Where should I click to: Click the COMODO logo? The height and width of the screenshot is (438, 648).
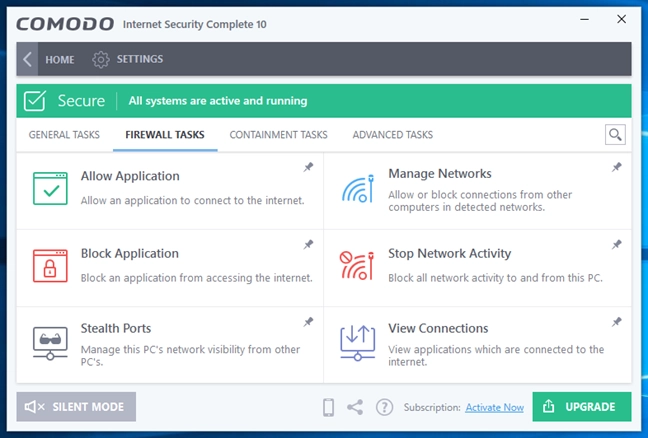click(x=65, y=24)
